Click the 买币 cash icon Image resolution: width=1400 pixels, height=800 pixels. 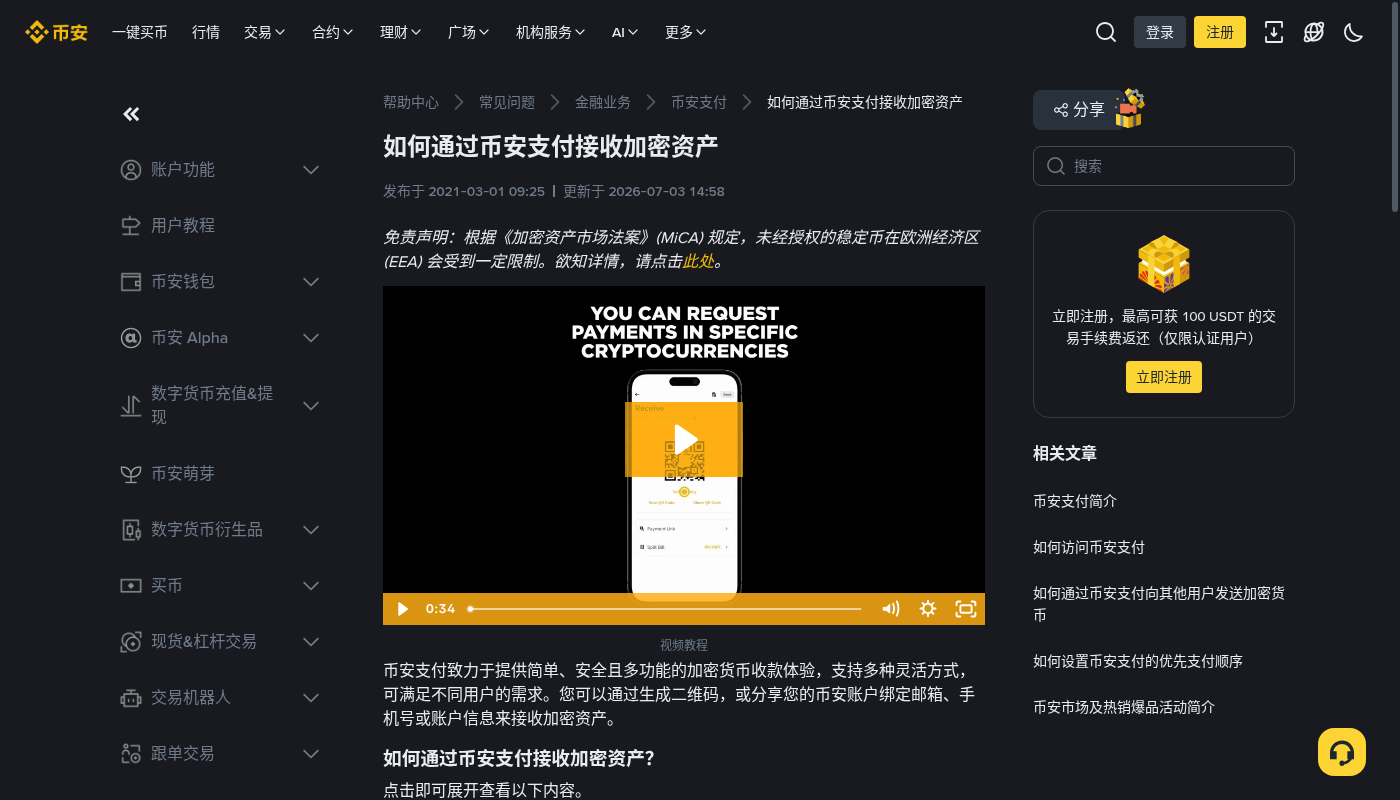coord(131,586)
